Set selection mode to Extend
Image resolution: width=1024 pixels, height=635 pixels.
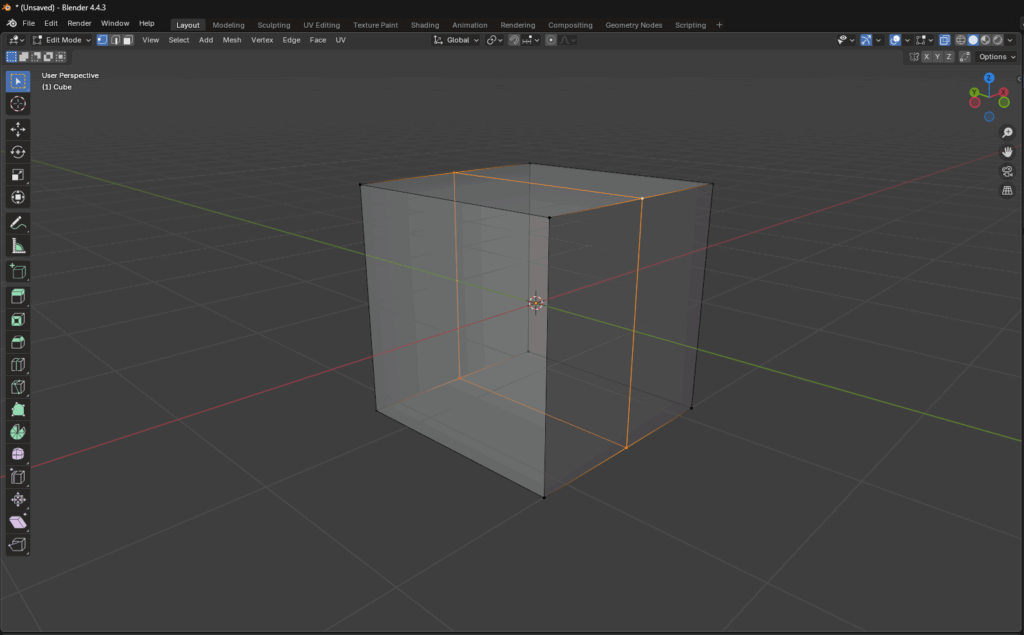tap(24, 57)
